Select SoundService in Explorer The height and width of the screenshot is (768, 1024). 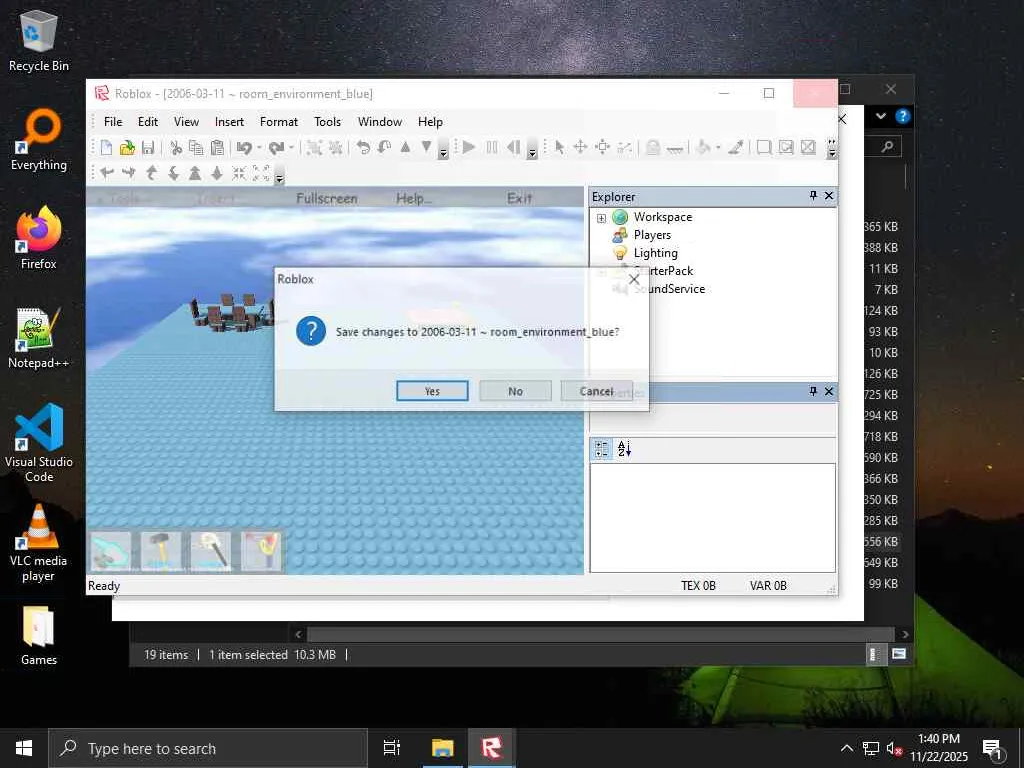[669, 289]
